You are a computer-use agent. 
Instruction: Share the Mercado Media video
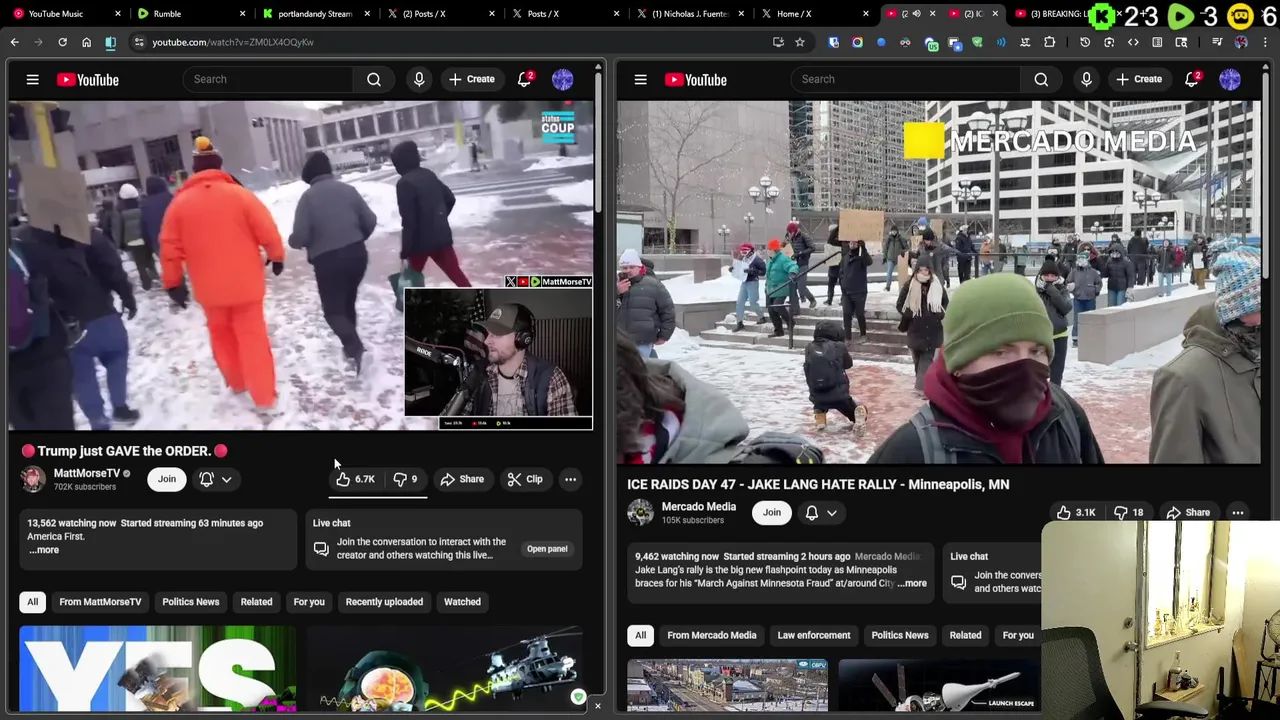click(x=1188, y=512)
